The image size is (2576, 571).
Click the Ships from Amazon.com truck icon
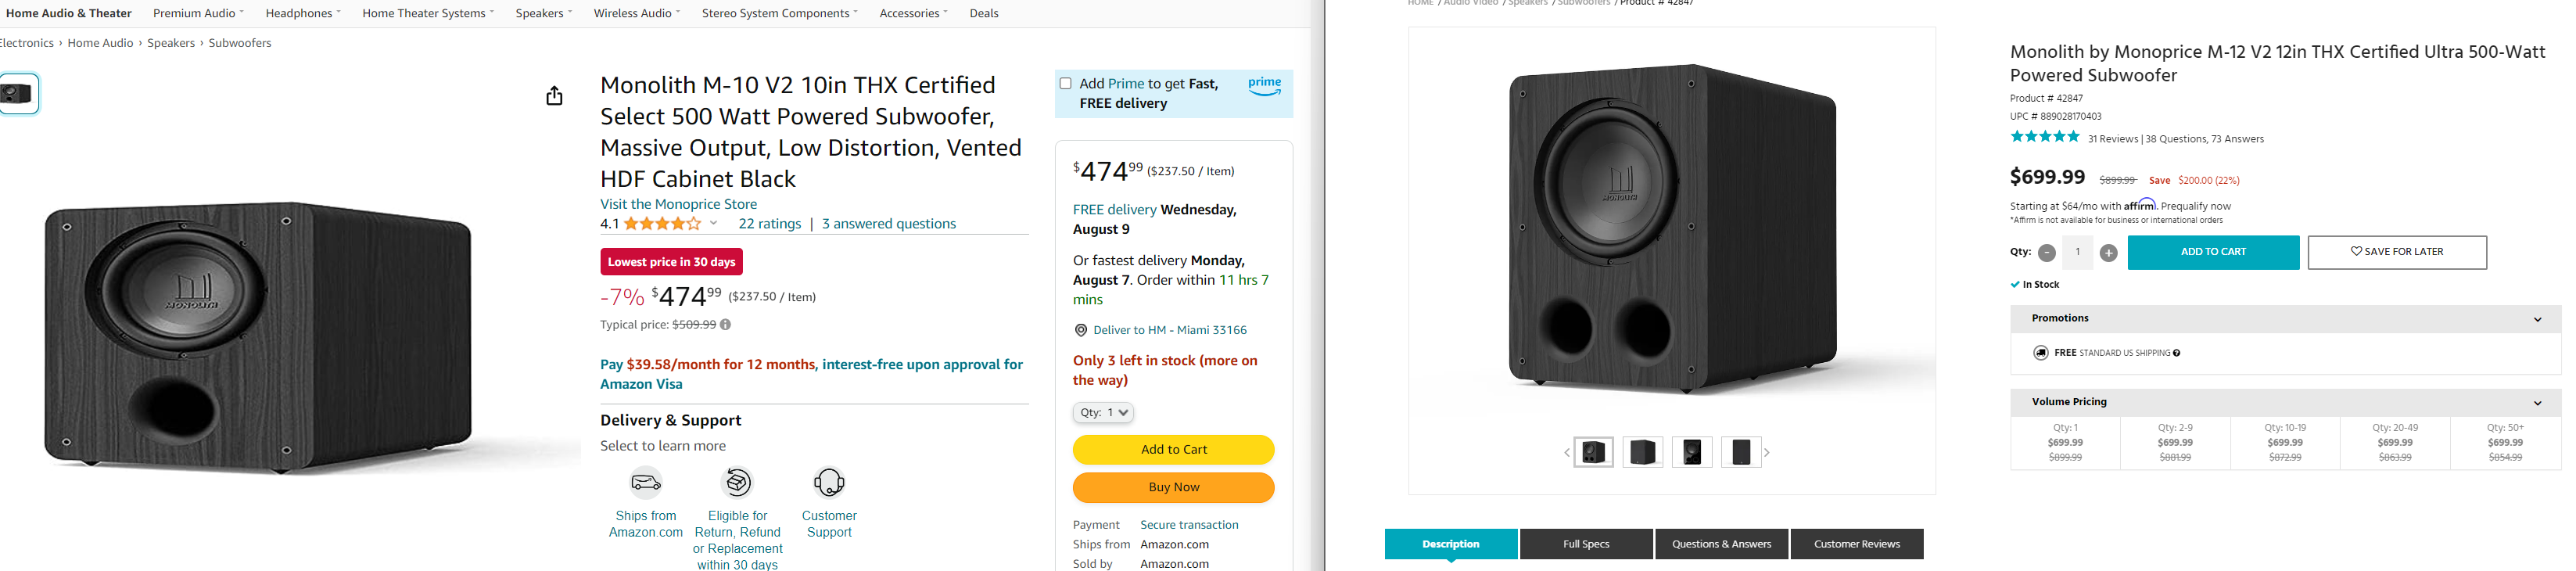click(x=646, y=483)
